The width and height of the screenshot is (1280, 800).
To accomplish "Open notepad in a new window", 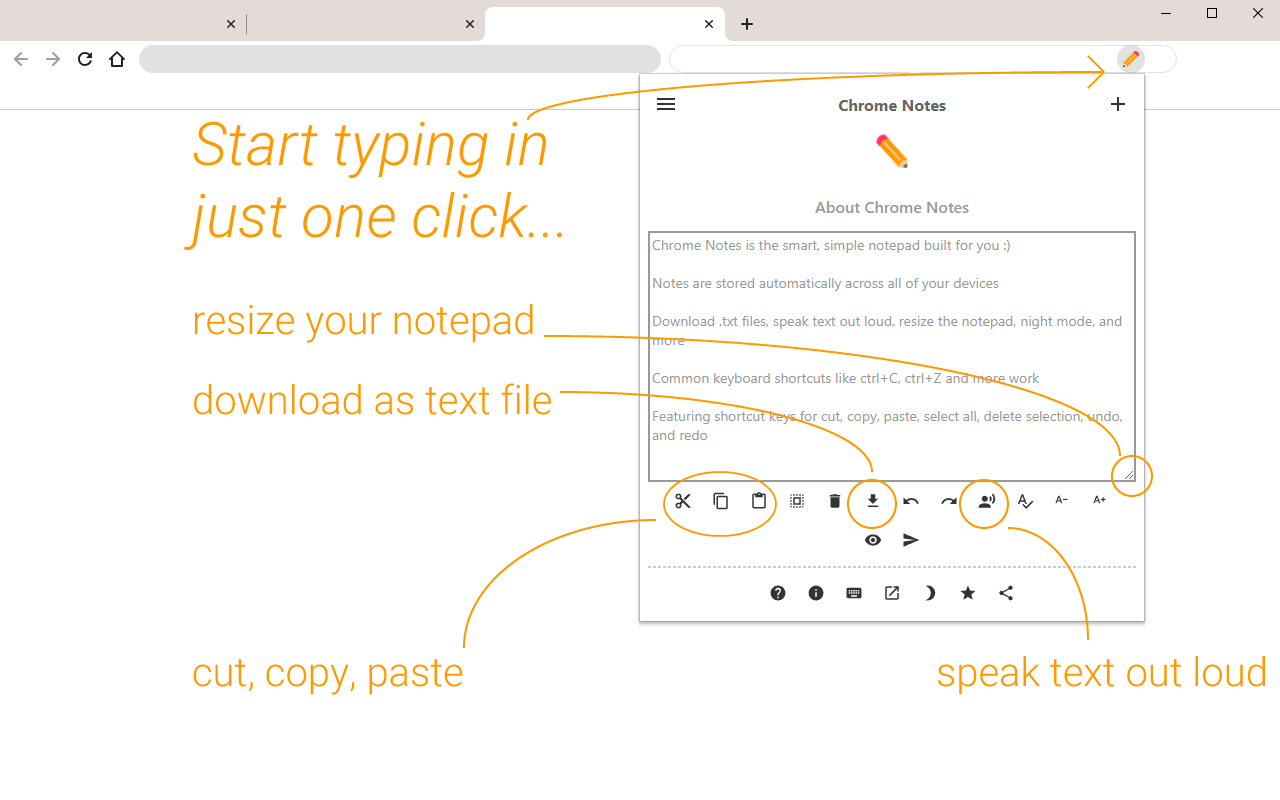I will click(892, 593).
